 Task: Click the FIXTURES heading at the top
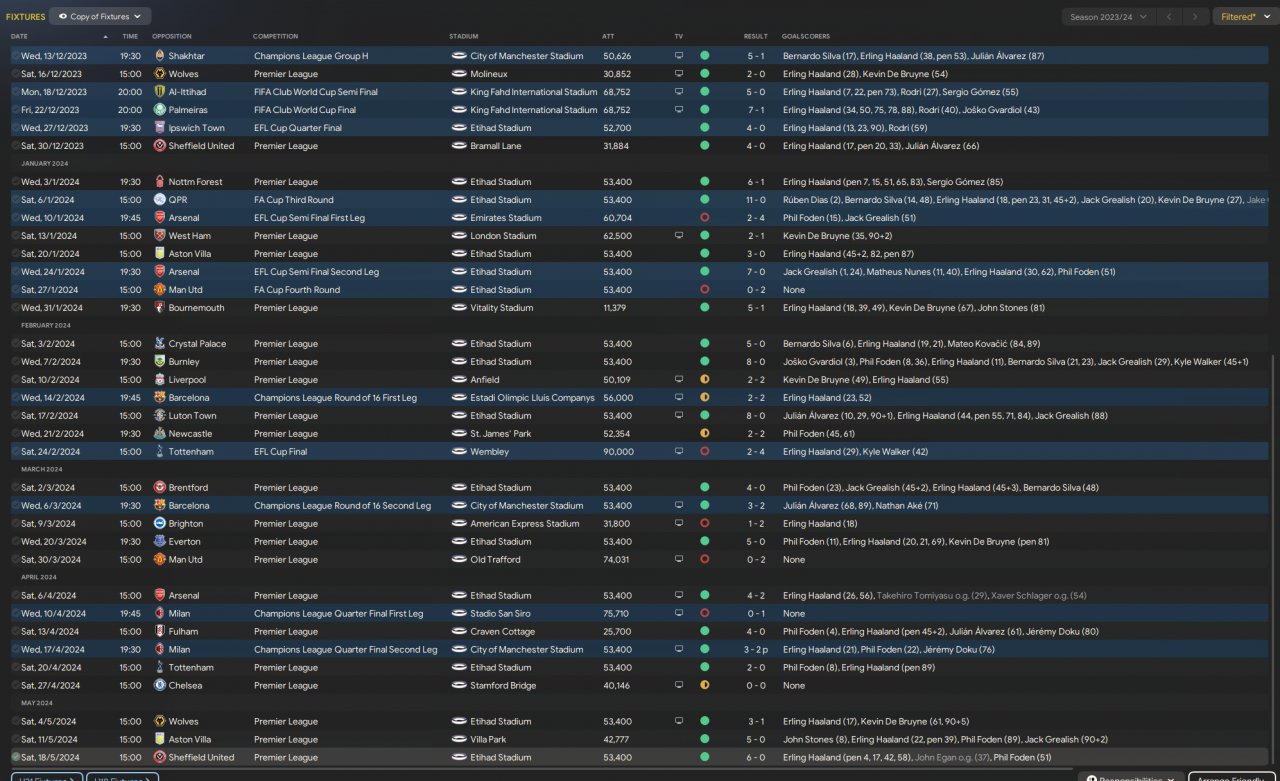pos(25,17)
